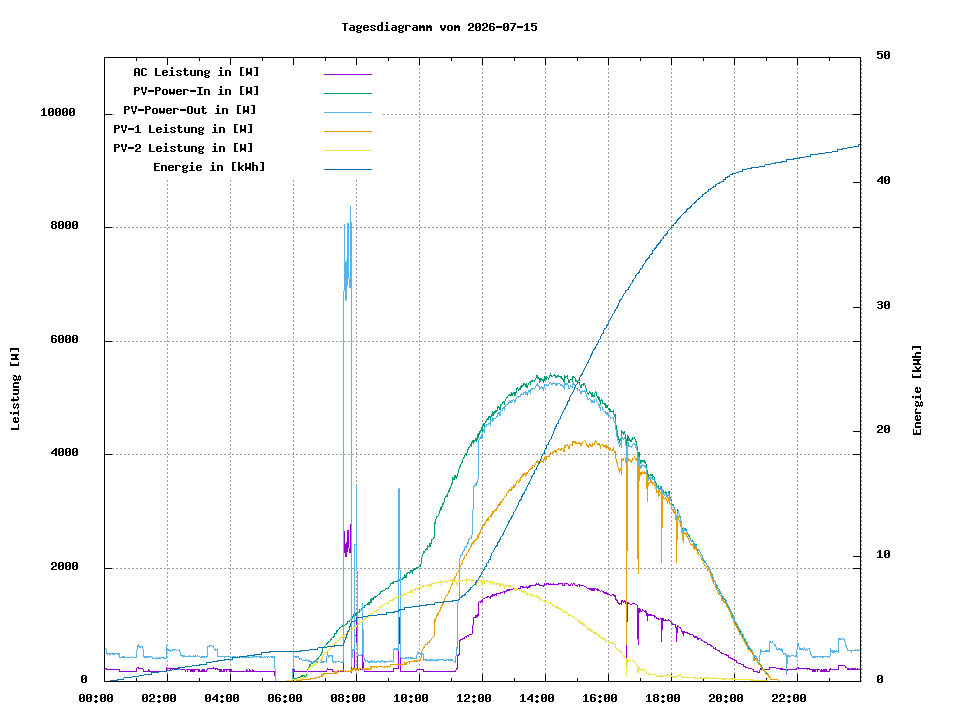The height and width of the screenshot is (720, 960).
Task: Click left axis value 6000
Action: point(64,339)
